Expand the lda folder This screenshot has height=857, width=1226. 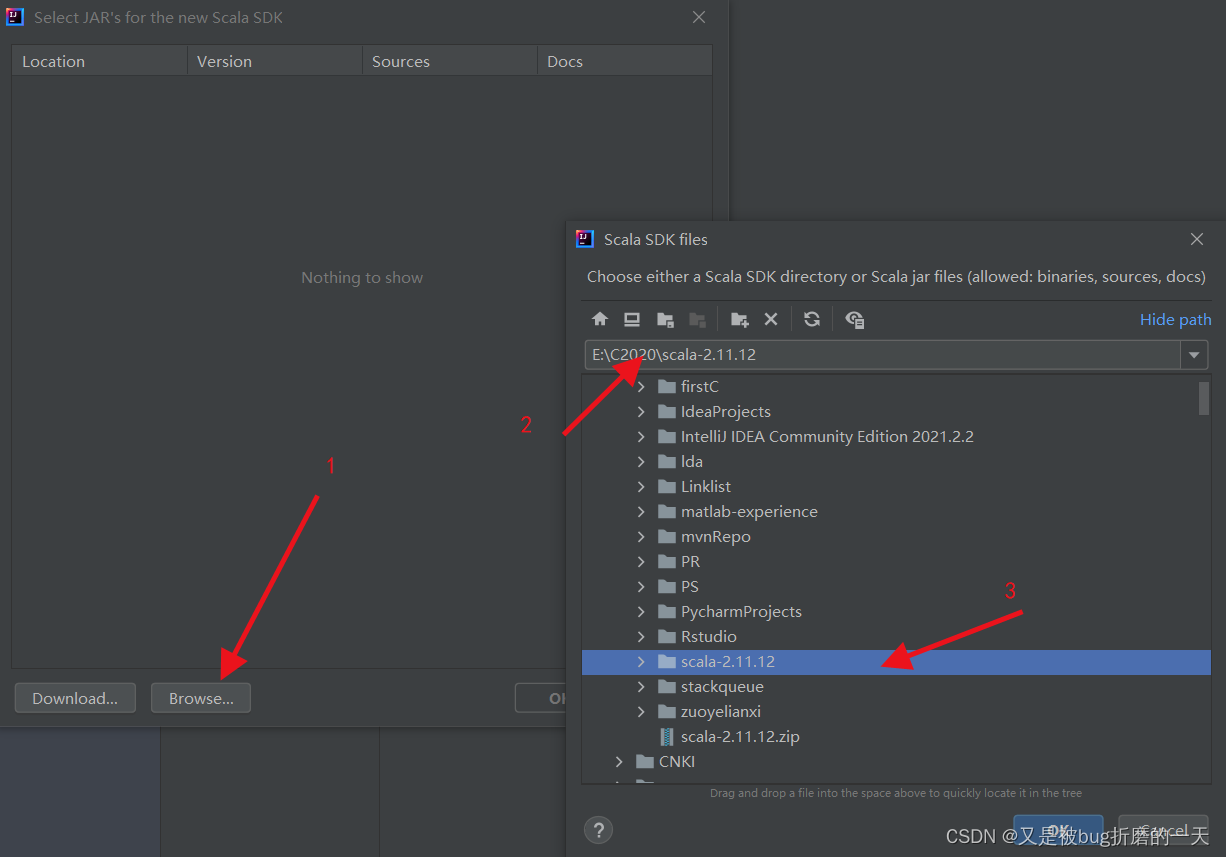coord(641,462)
